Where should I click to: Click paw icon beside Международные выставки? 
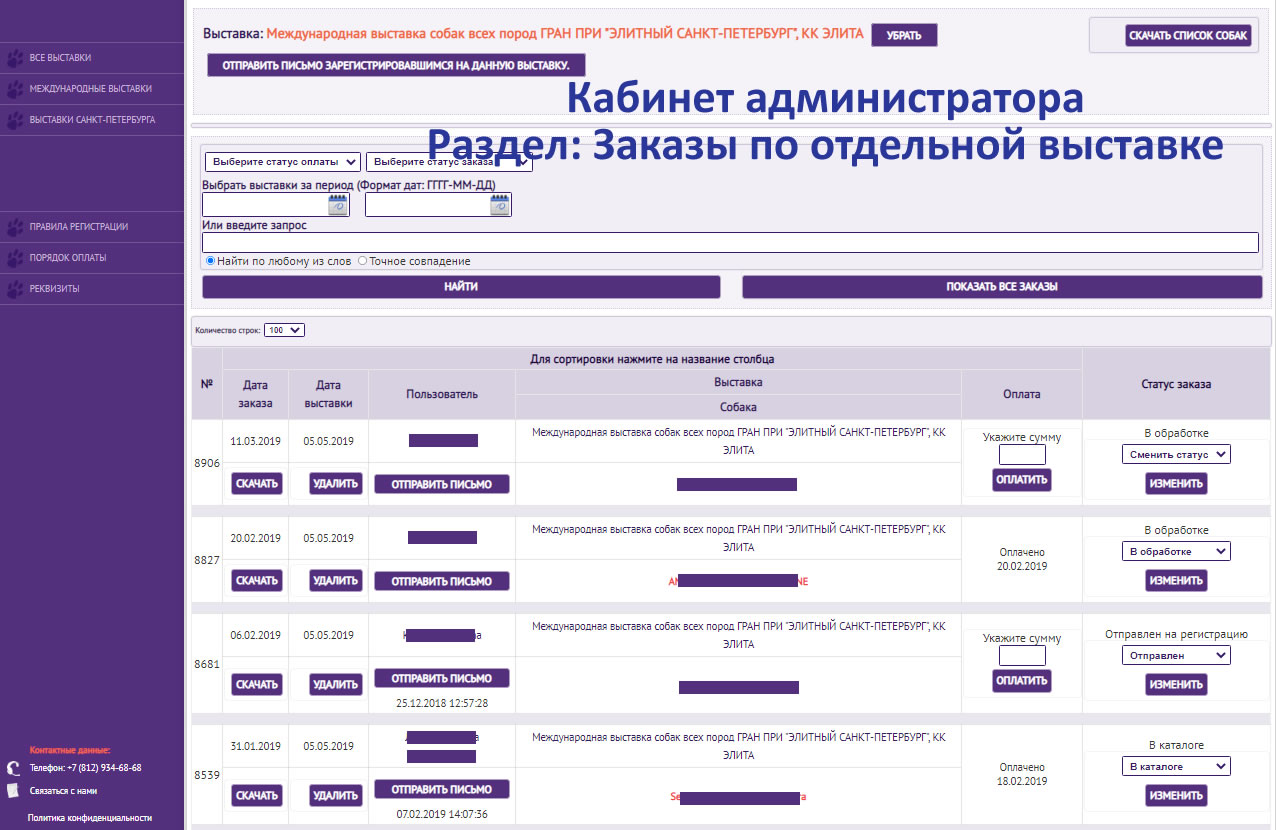click(15, 89)
